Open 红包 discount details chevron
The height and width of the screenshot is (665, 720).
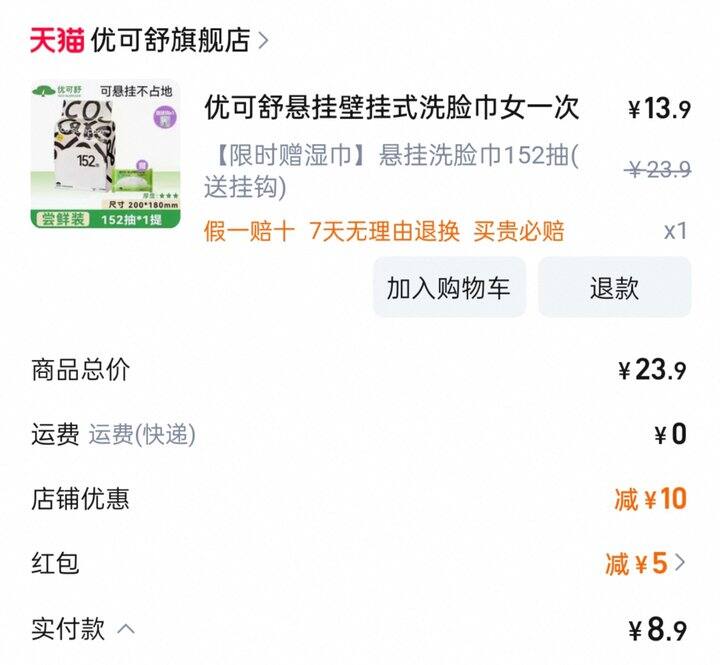680,562
